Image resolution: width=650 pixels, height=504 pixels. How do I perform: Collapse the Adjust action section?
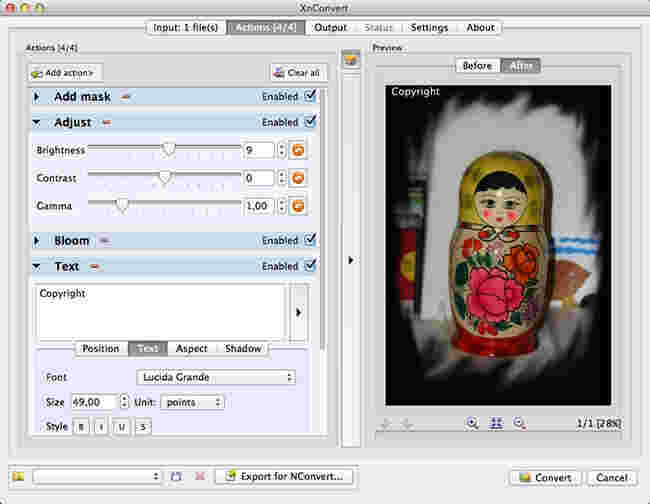click(37, 123)
